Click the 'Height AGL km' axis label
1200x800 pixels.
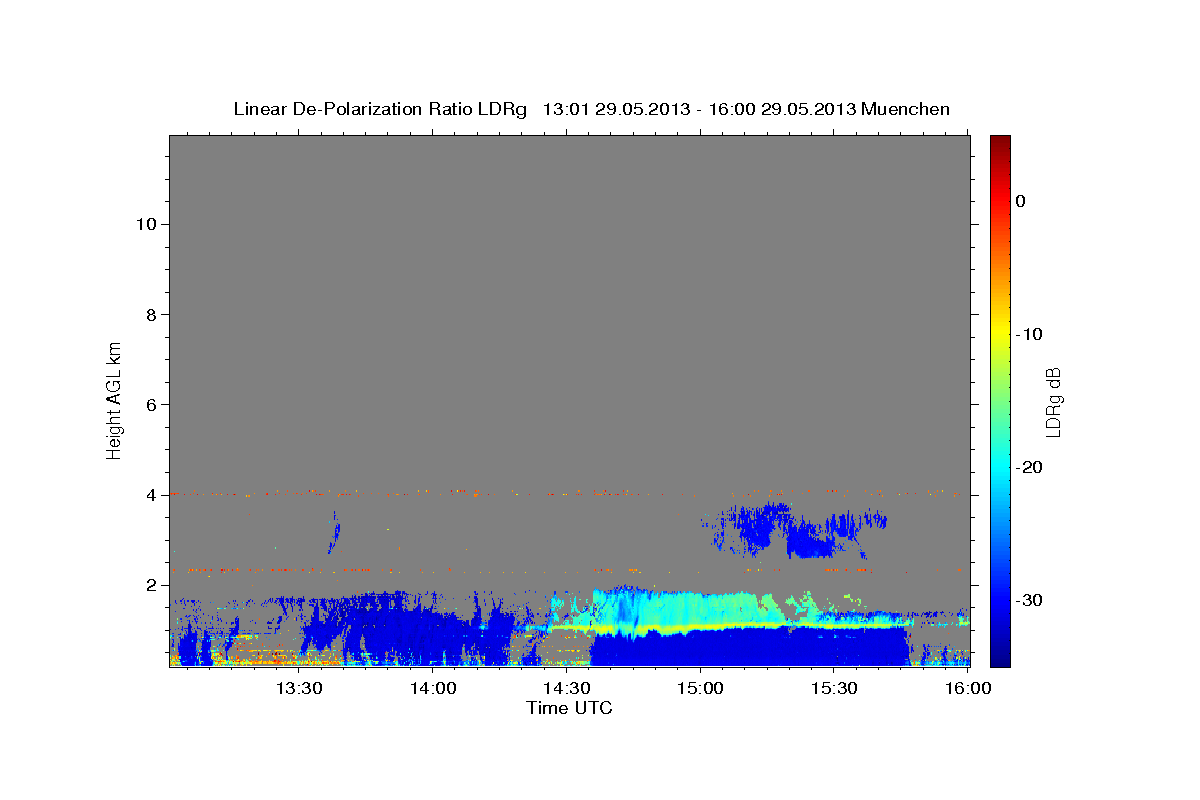tap(115, 399)
